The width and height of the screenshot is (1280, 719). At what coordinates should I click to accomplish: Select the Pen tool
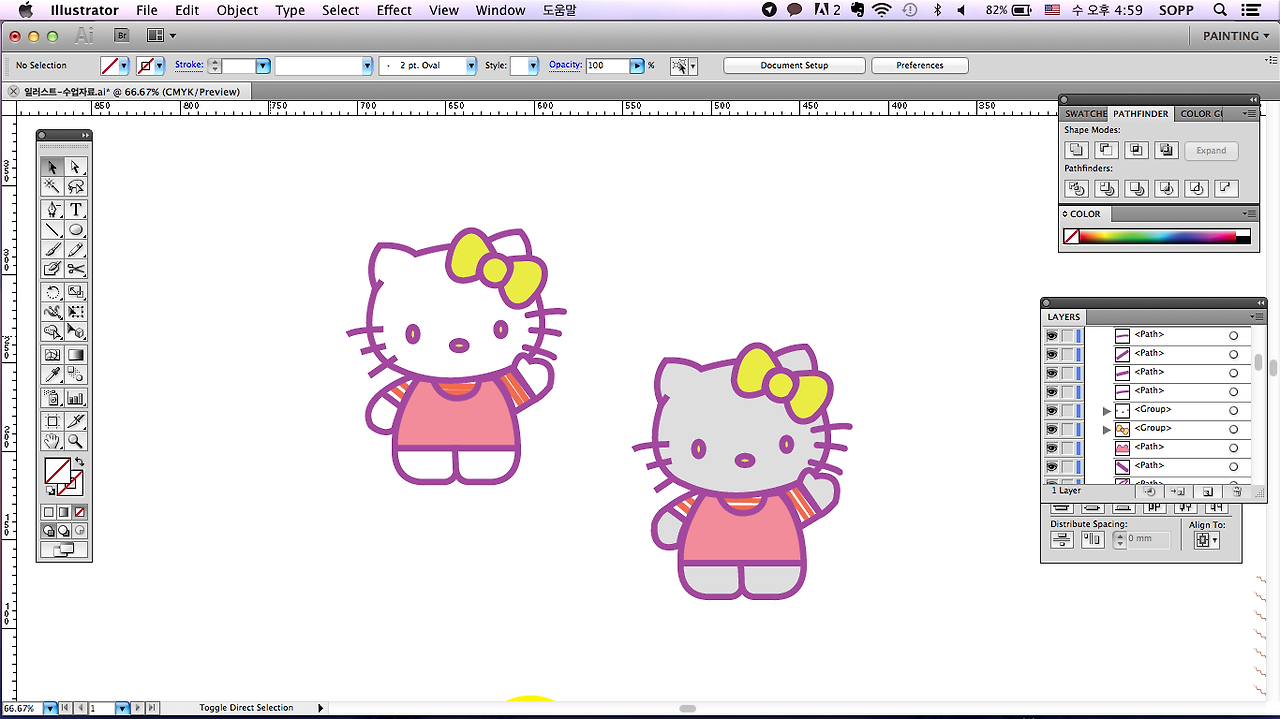tap(53, 210)
